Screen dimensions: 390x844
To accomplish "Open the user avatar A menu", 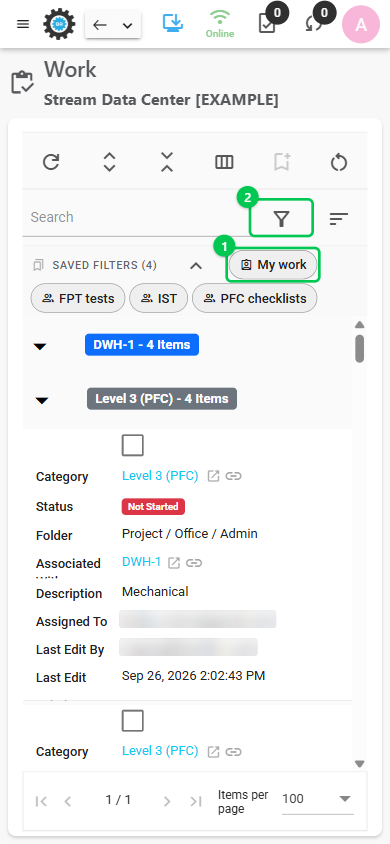I will pyautogui.click(x=361, y=25).
